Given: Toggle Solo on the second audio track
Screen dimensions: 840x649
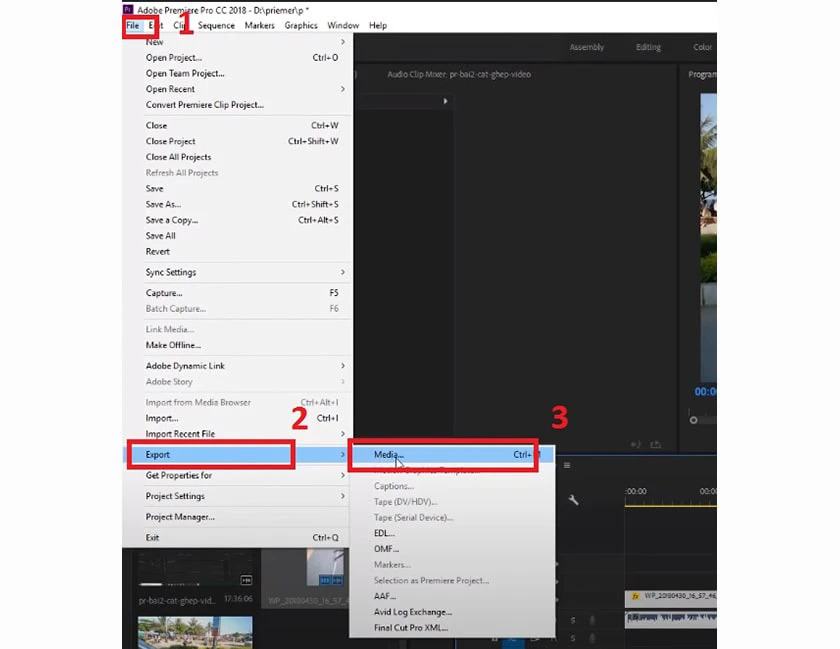Looking at the screenshot, I should [573, 638].
